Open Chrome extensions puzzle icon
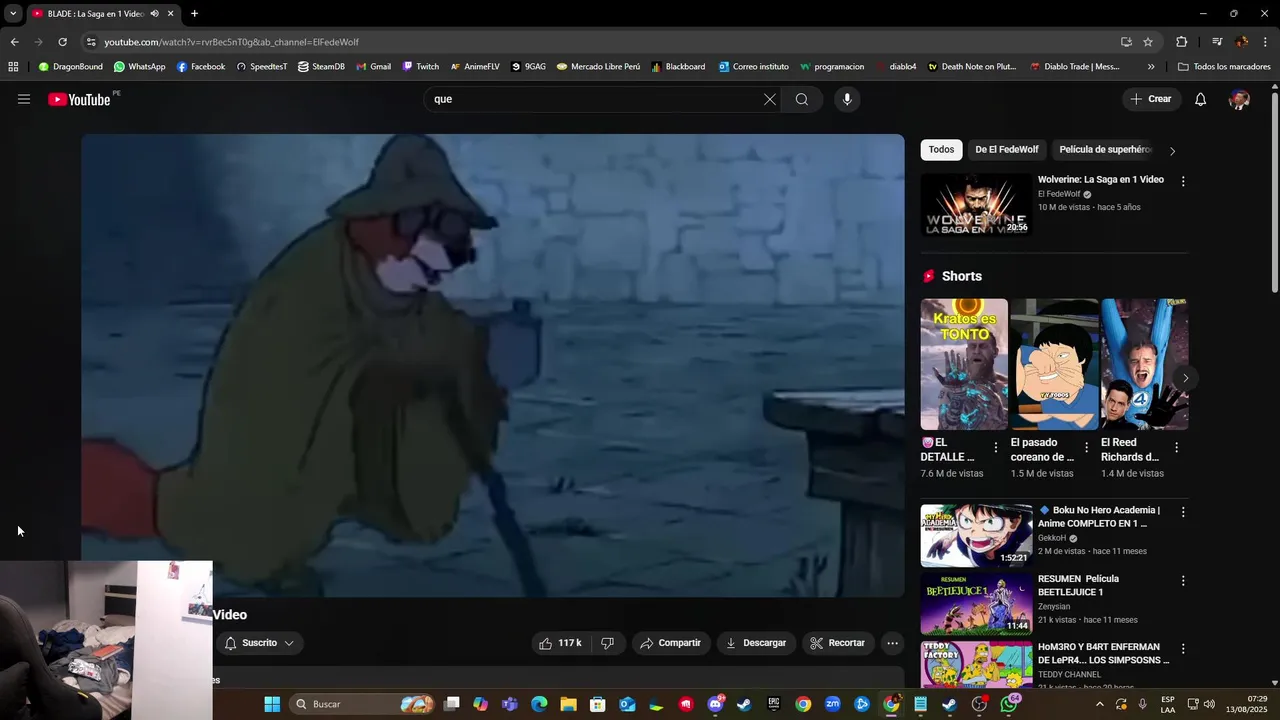This screenshot has height=720, width=1280. pos(1181,42)
